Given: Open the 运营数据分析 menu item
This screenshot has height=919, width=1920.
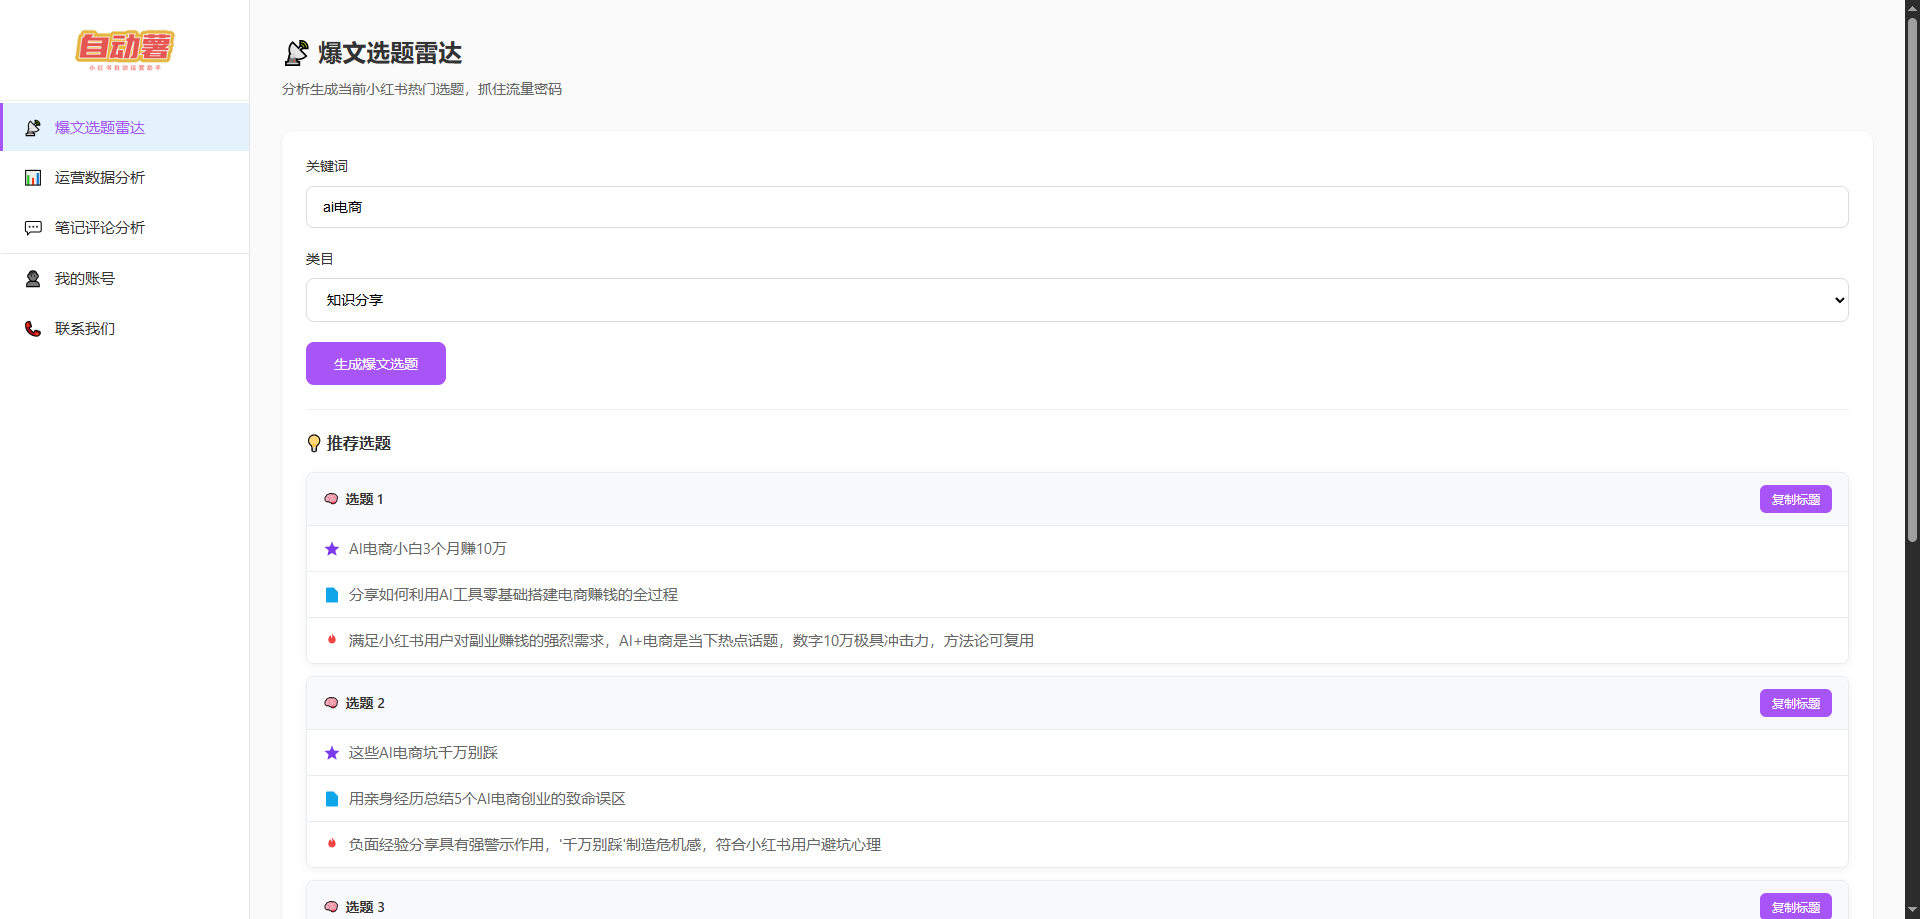Looking at the screenshot, I should pyautogui.click(x=100, y=178).
